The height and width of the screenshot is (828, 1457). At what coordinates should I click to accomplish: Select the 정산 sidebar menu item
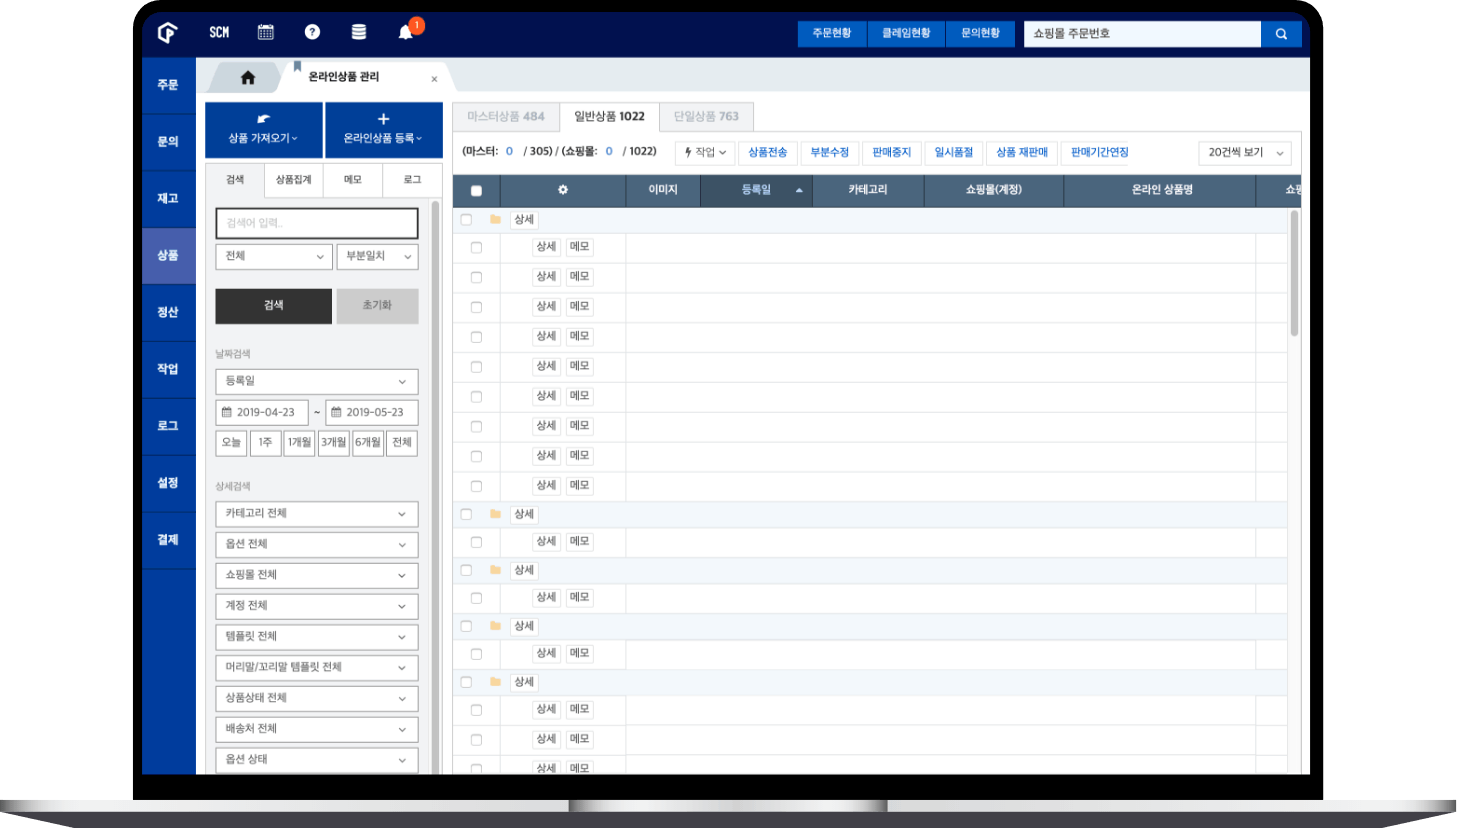[168, 312]
